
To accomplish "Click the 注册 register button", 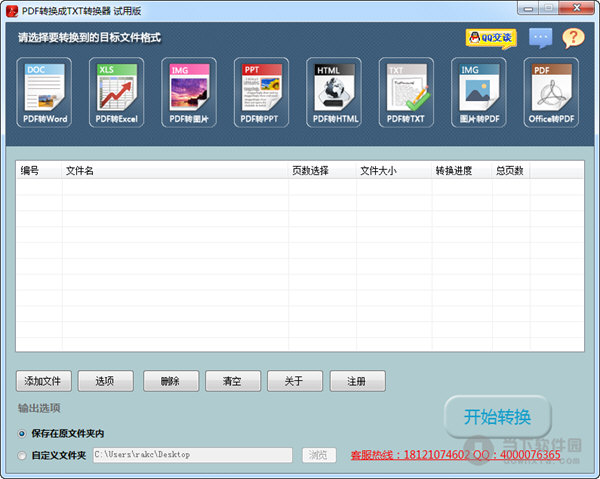I will point(357,381).
